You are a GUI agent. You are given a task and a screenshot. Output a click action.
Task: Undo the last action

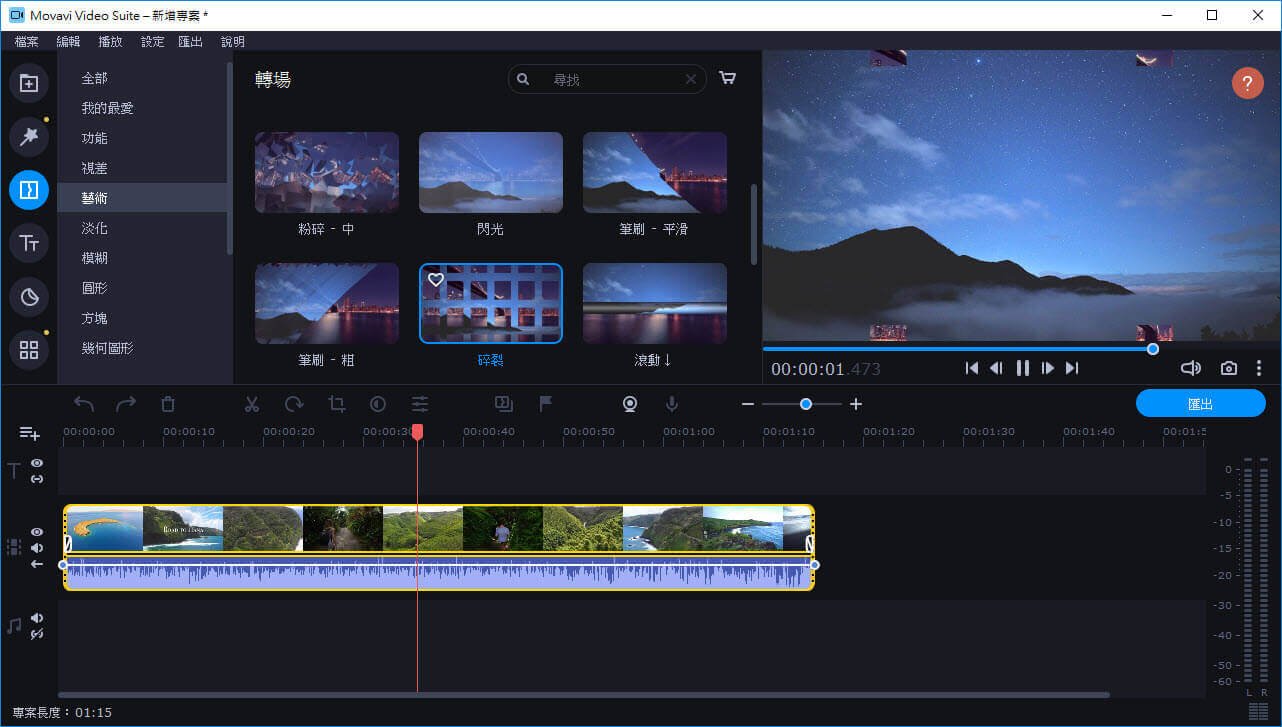84,404
